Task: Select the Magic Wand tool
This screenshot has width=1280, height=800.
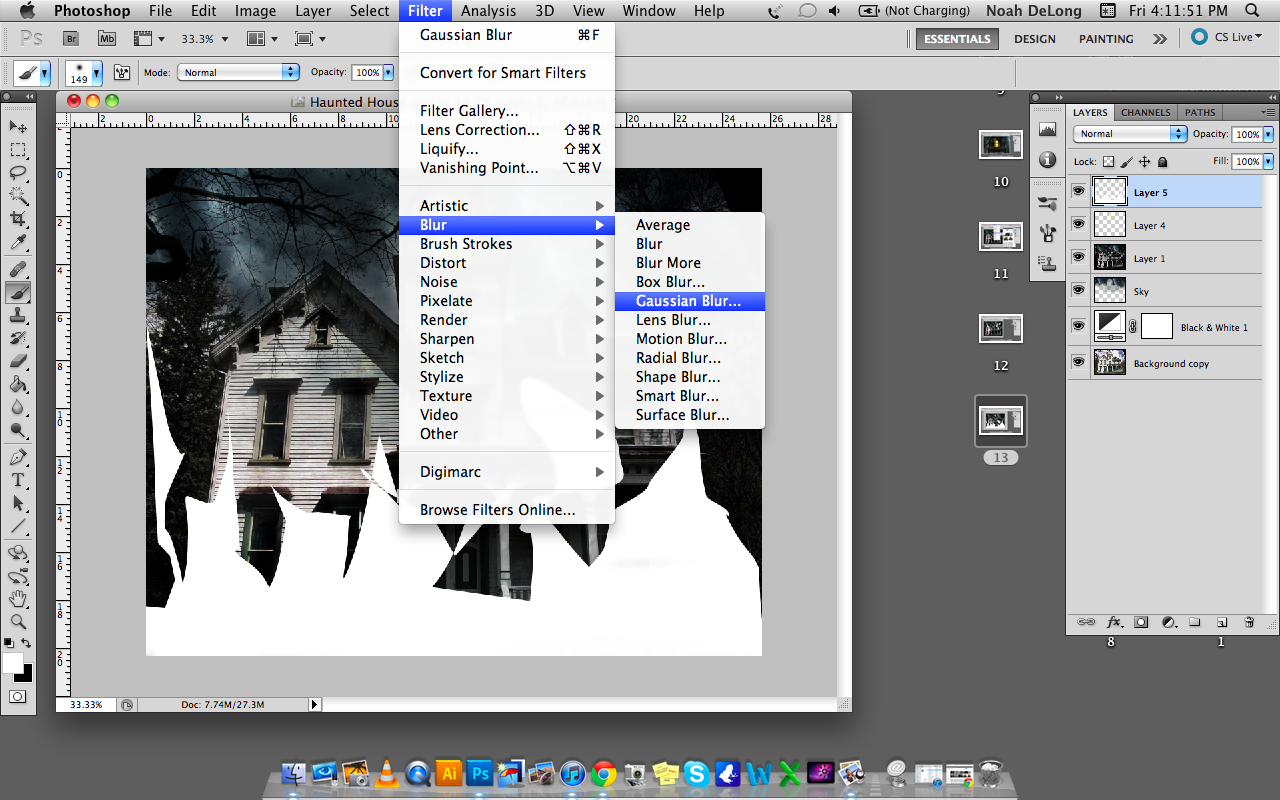Action: 18,196
